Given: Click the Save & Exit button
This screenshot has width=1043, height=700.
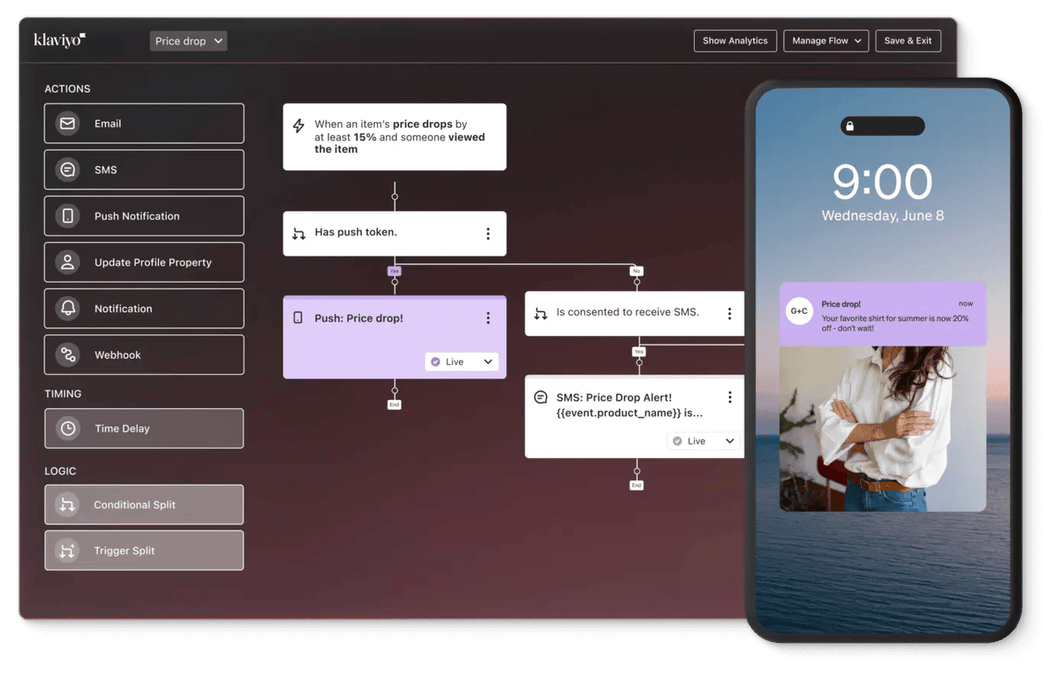Looking at the screenshot, I should click(908, 40).
